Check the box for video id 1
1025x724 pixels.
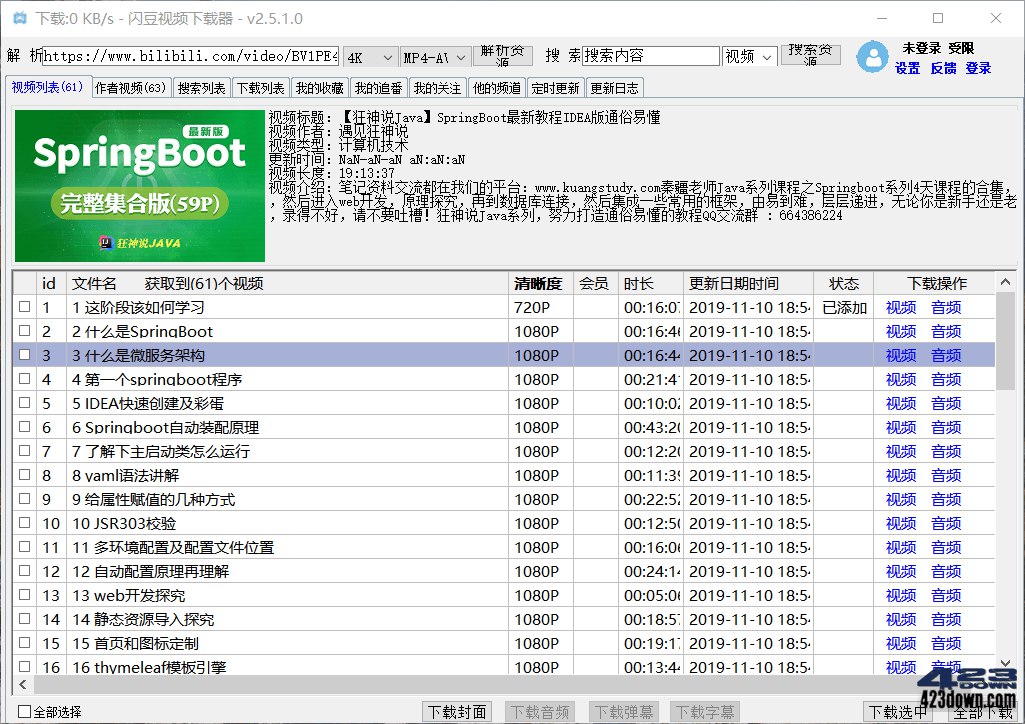point(25,307)
